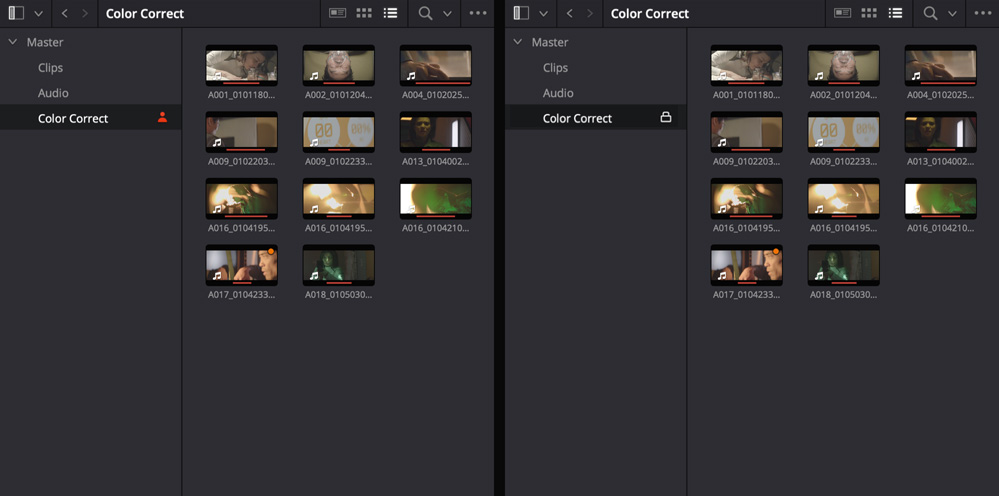The height and width of the screenshot is (496, 999).
Task: Select Color Correct bin in left panel
Action: [x=90, y=118]
